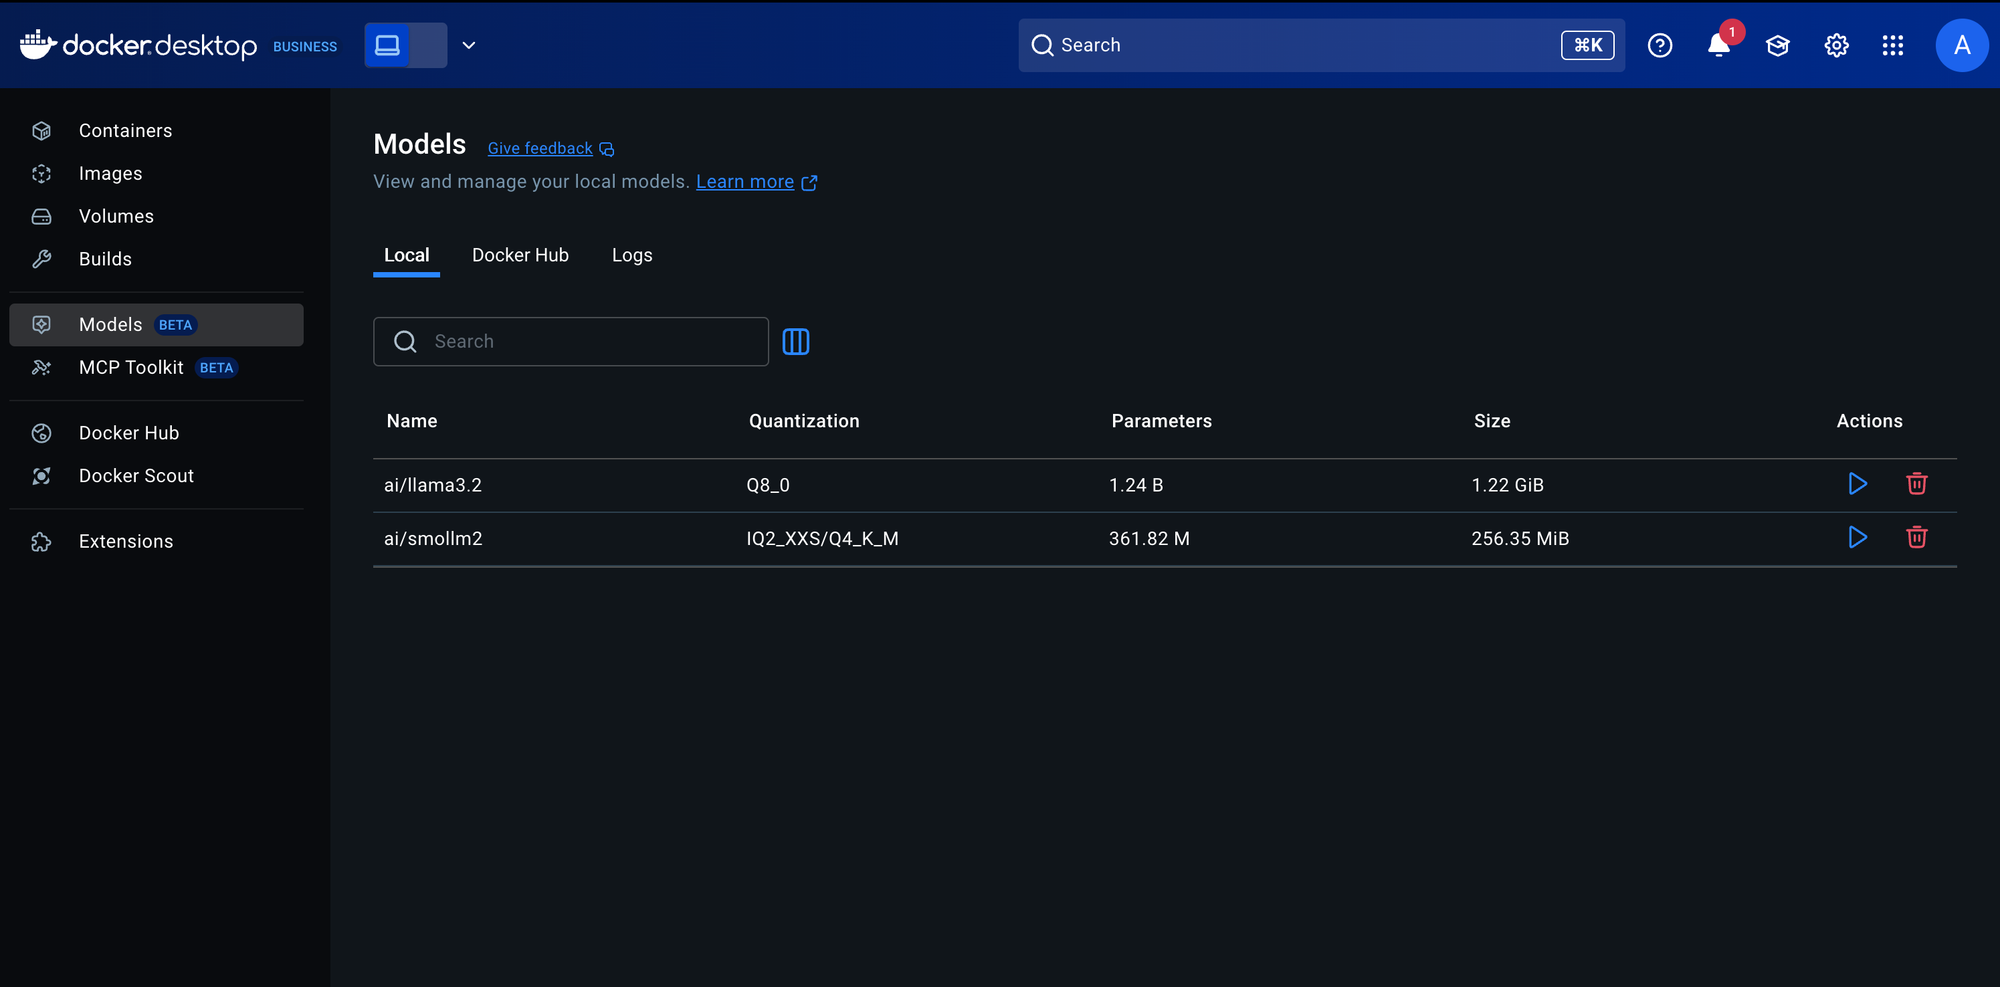Image resolution: width=2000 pixels, height=987 pixels.
Task: Click the Volumes sidebar icon
Action: [42, 216]
